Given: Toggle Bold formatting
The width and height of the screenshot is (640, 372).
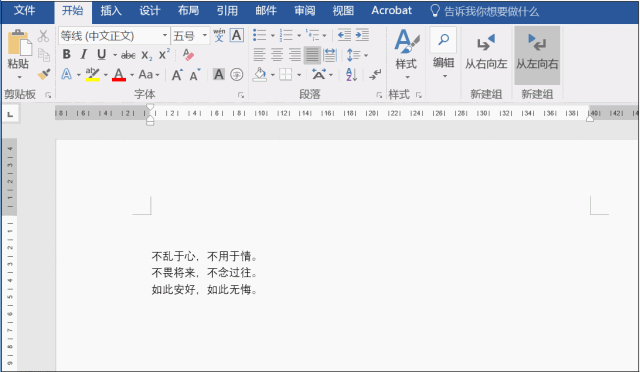Looking at the screenshot, I should [67, 54].
